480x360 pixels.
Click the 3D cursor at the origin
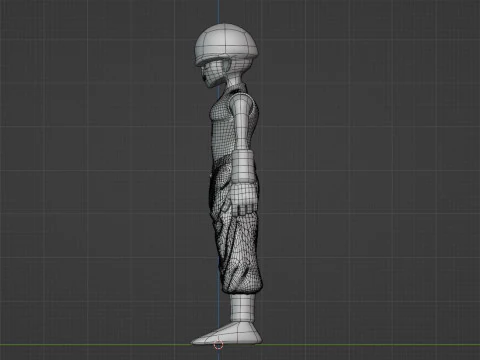tap(218, 345)
